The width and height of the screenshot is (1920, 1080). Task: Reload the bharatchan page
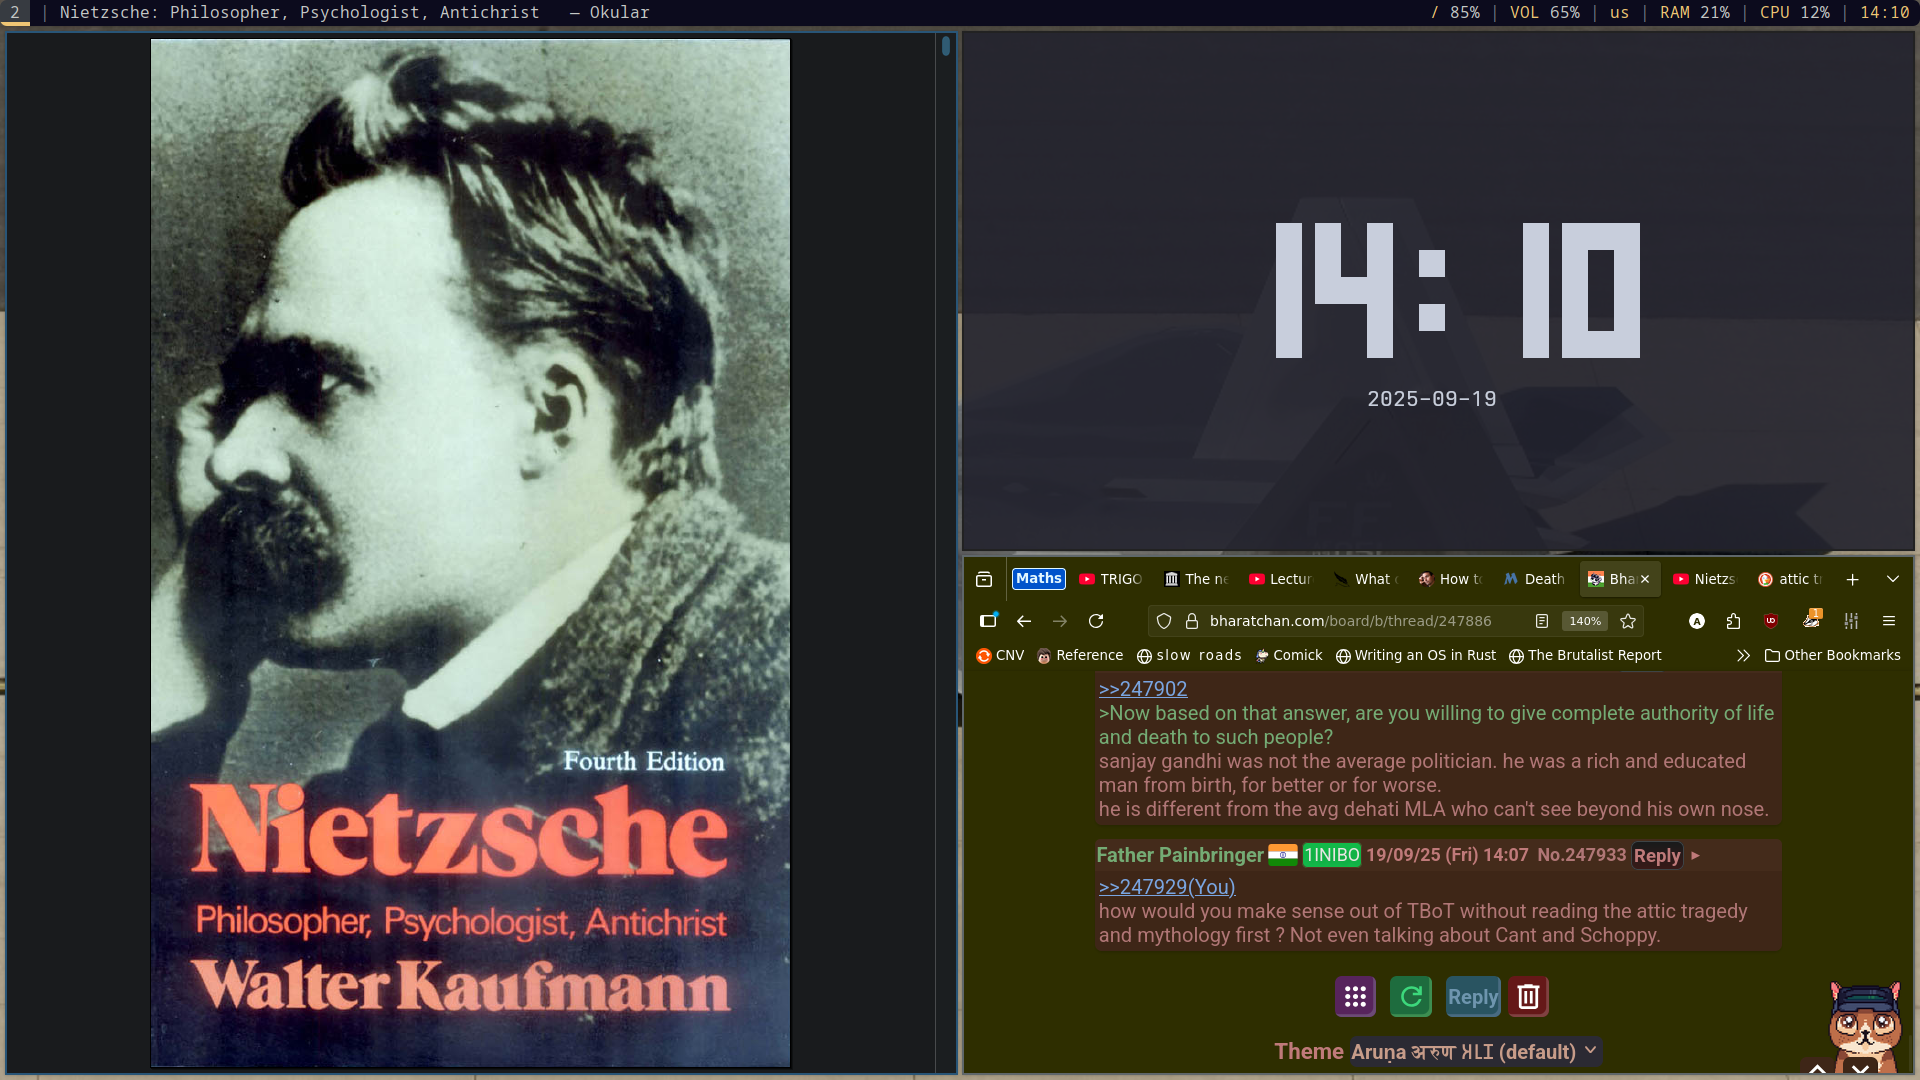[1096, 621]
